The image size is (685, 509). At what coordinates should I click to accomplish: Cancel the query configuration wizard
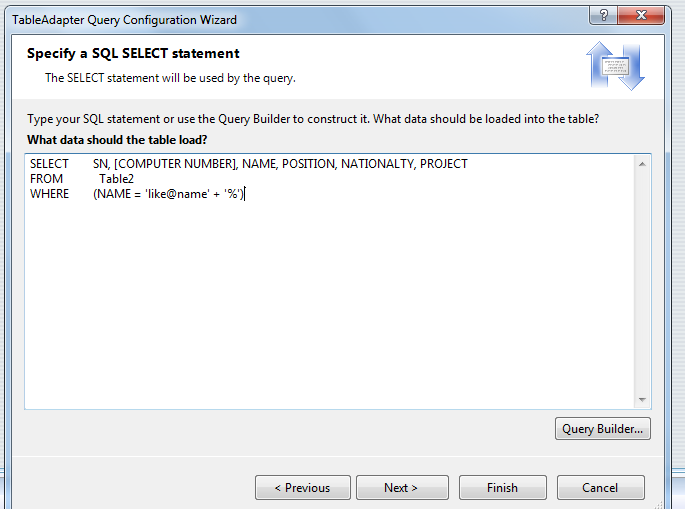600,488
